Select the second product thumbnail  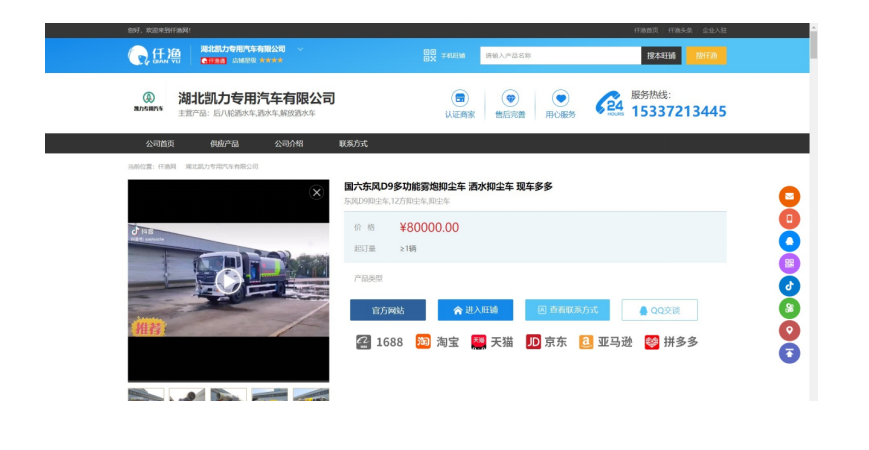(x=187, y=395)
